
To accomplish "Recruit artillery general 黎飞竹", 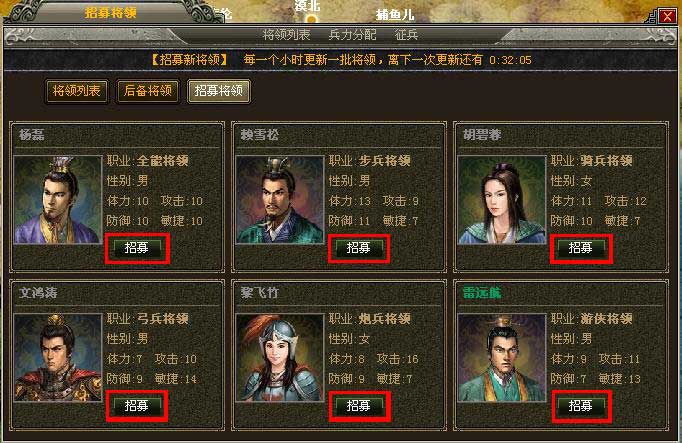I will coord(359,406).
